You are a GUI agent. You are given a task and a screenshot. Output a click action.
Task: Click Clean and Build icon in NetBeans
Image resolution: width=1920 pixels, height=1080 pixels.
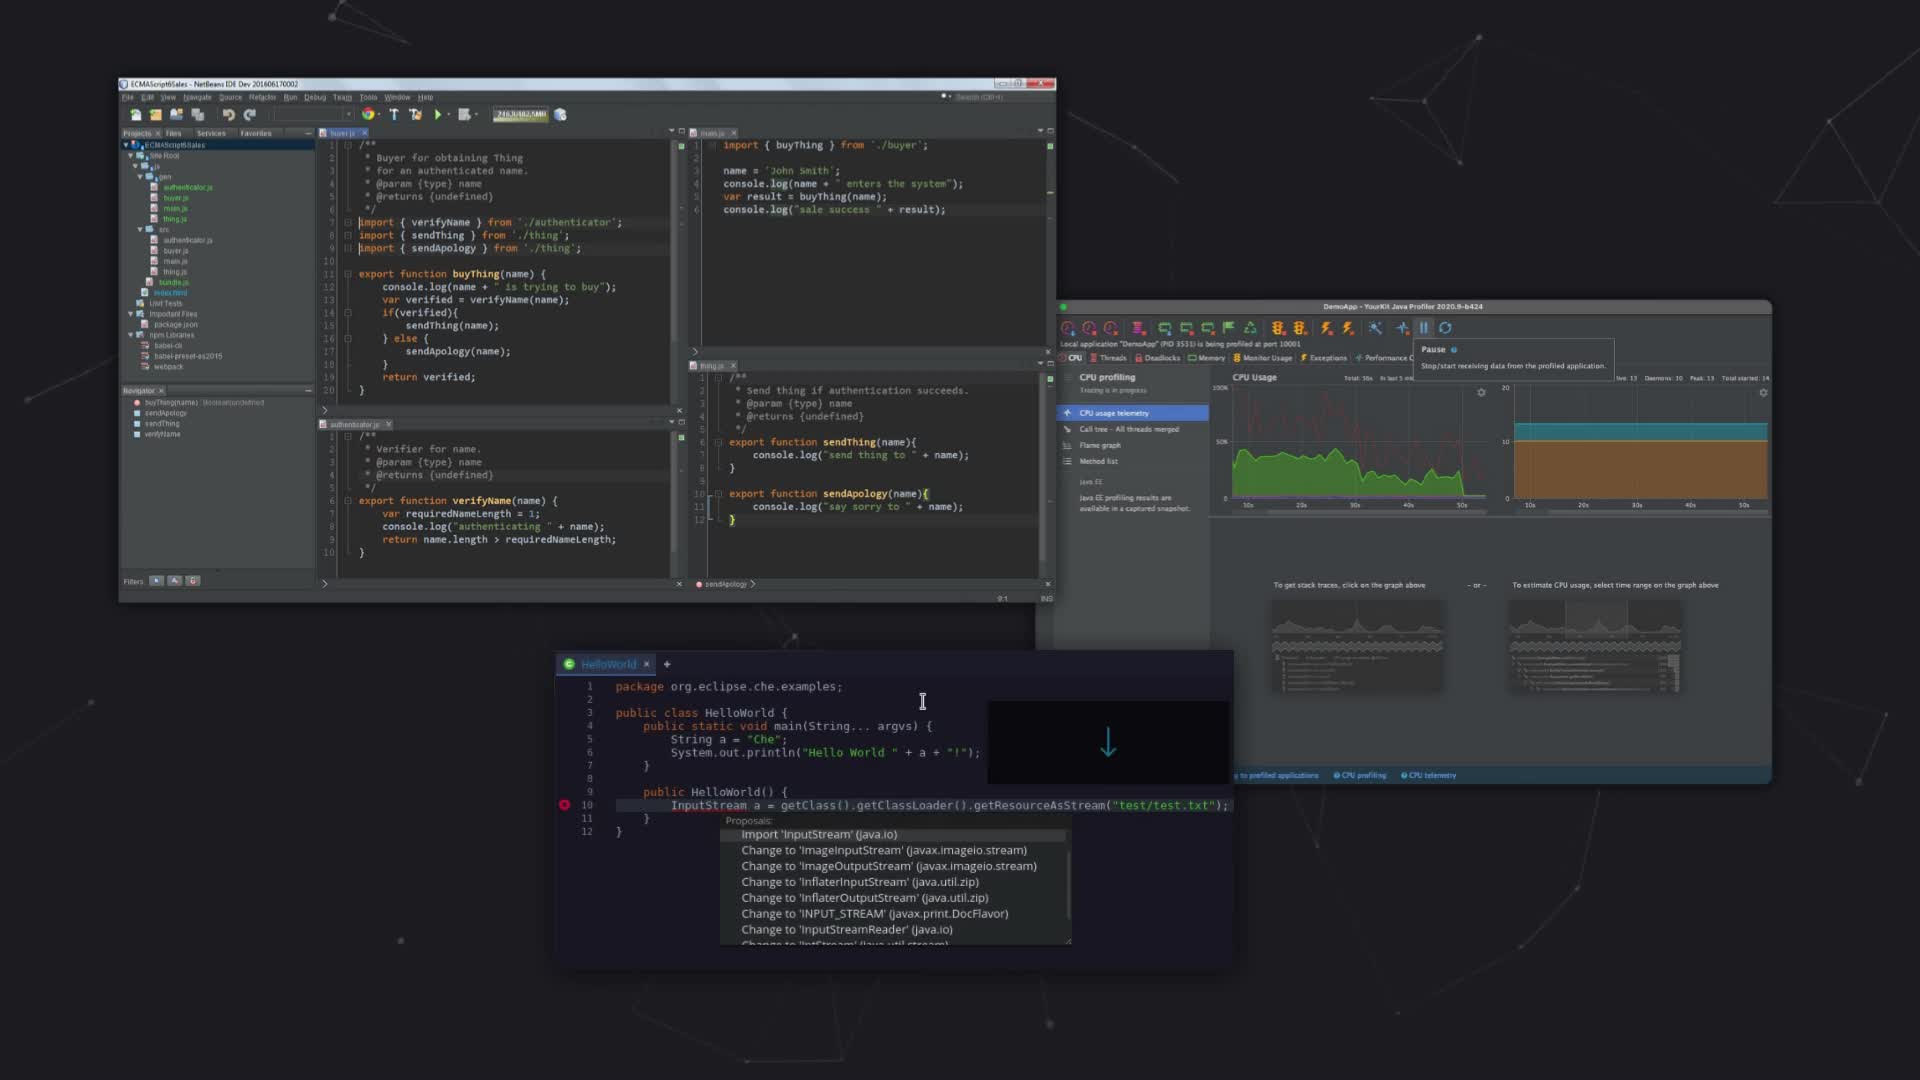pos(416,115)
